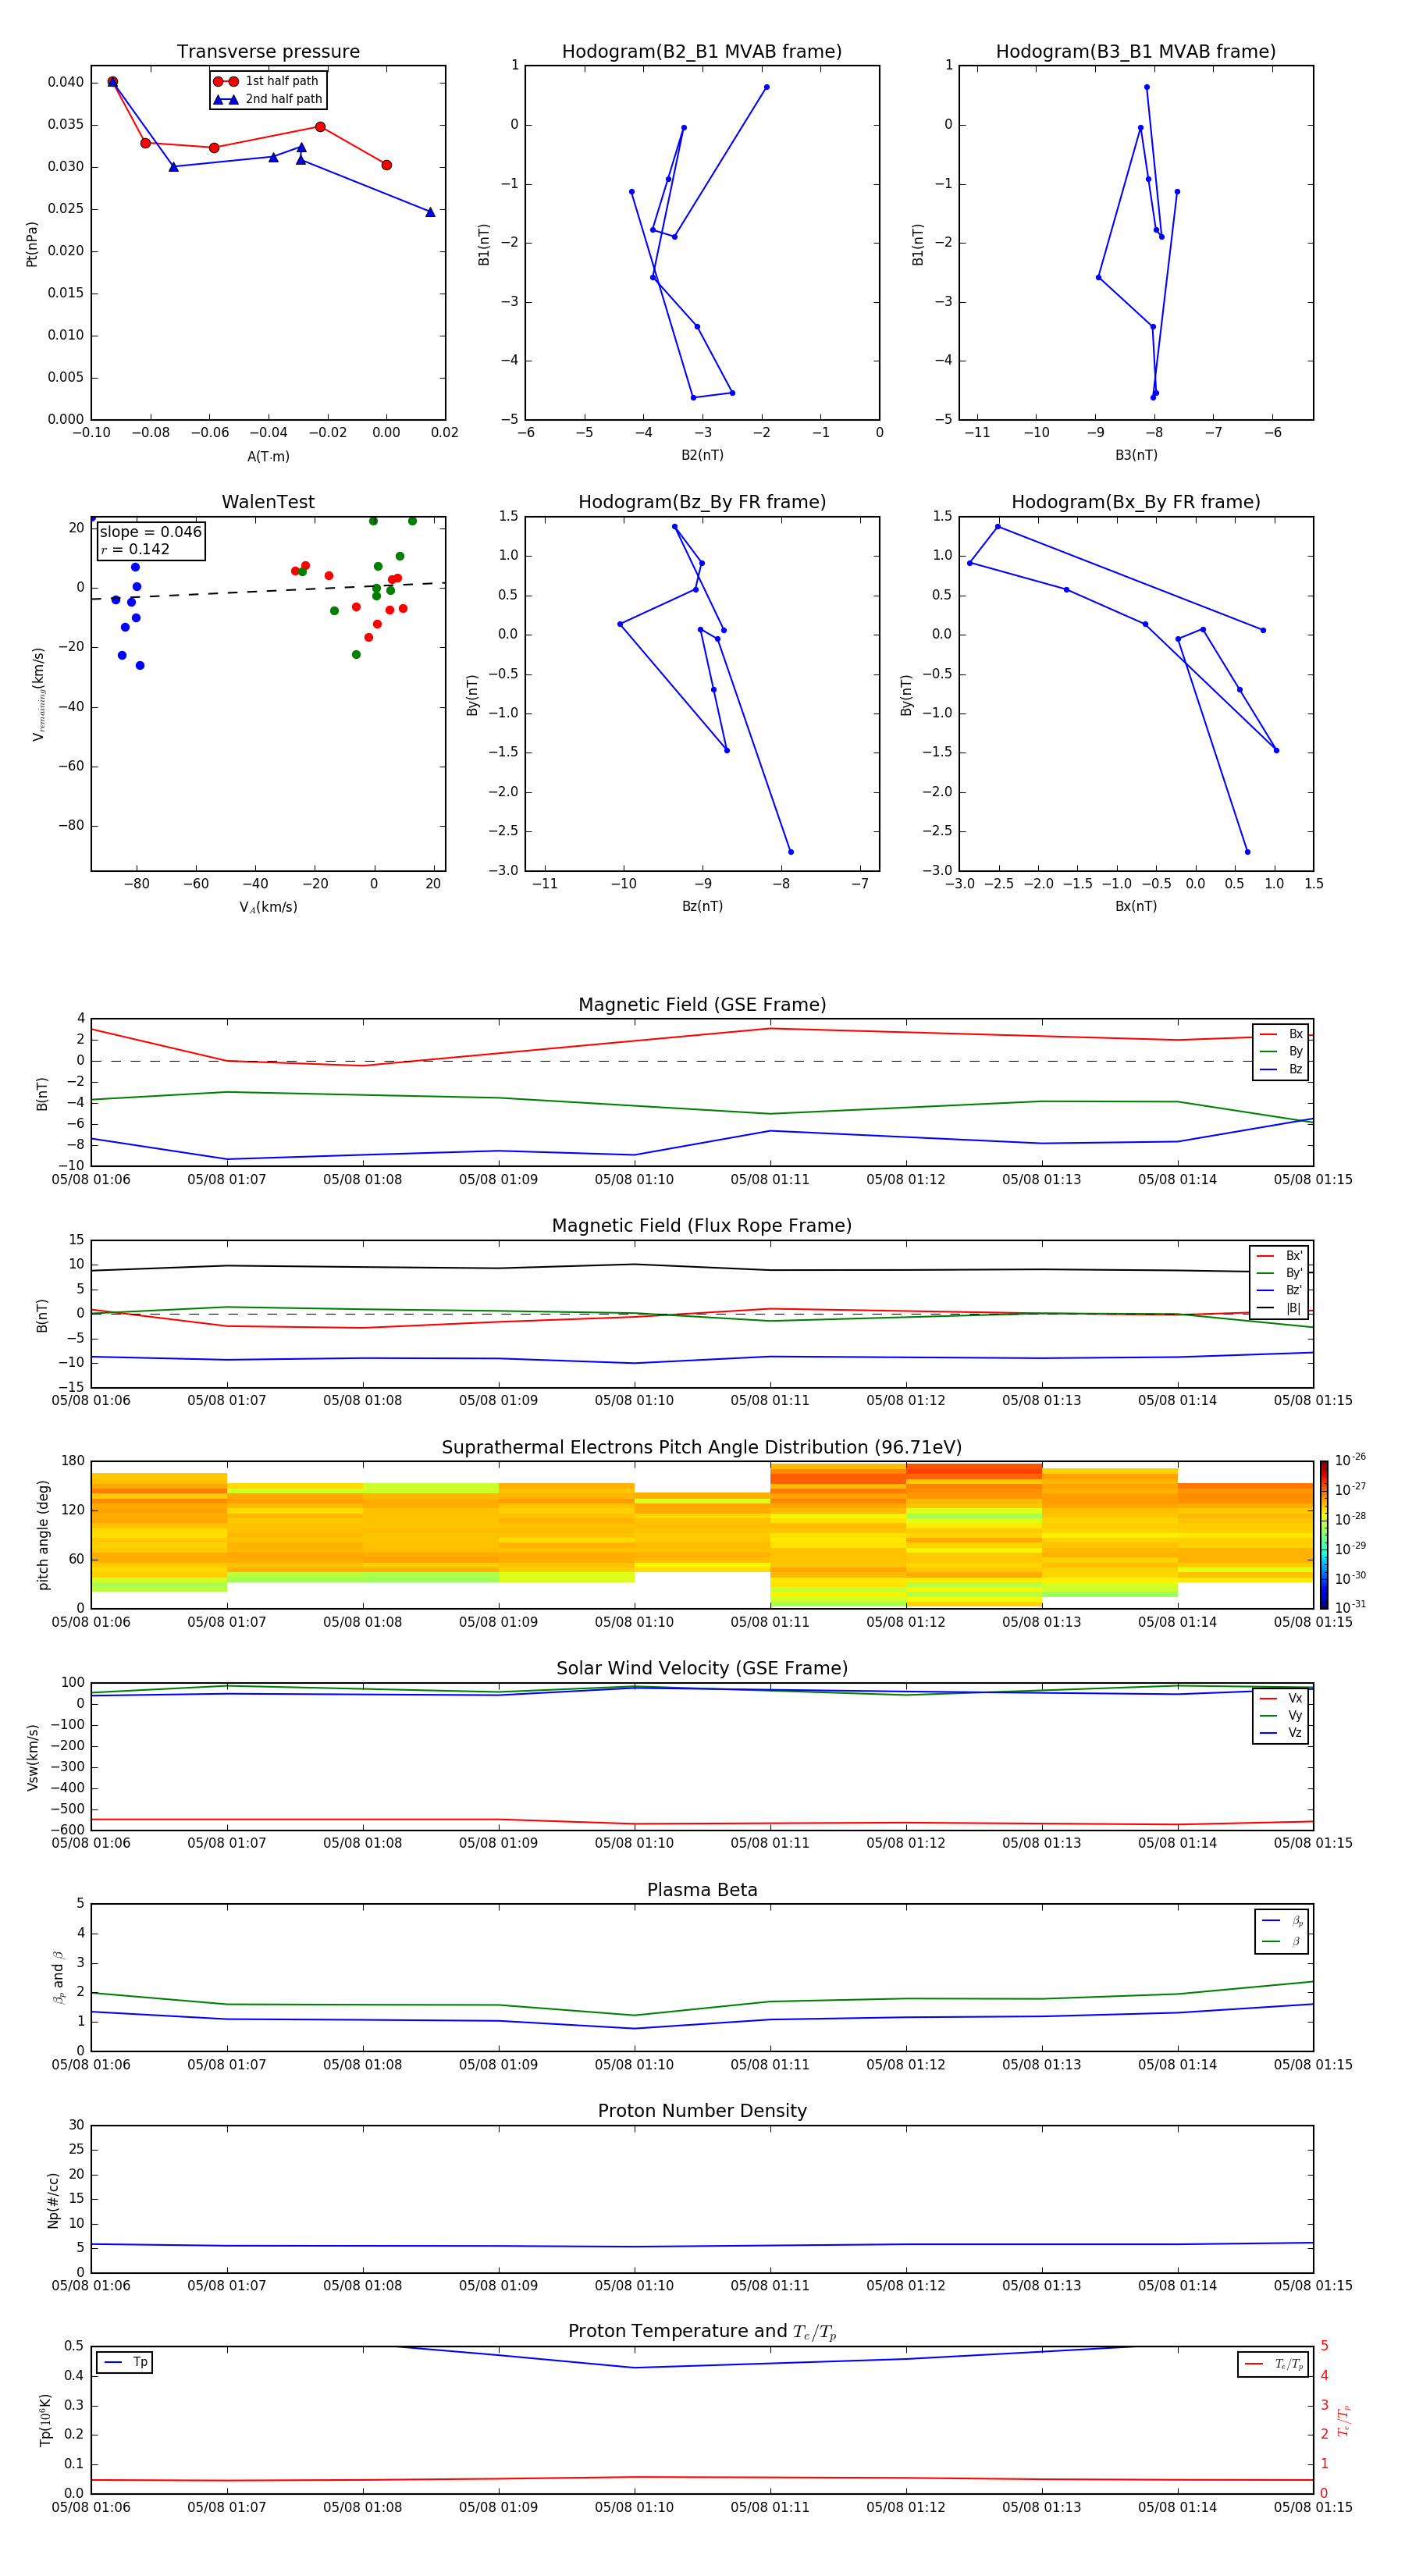
Task: Click the Vx legend entry in solar wind plot
Action: pyautogui.click(x=1281, y=1698)
